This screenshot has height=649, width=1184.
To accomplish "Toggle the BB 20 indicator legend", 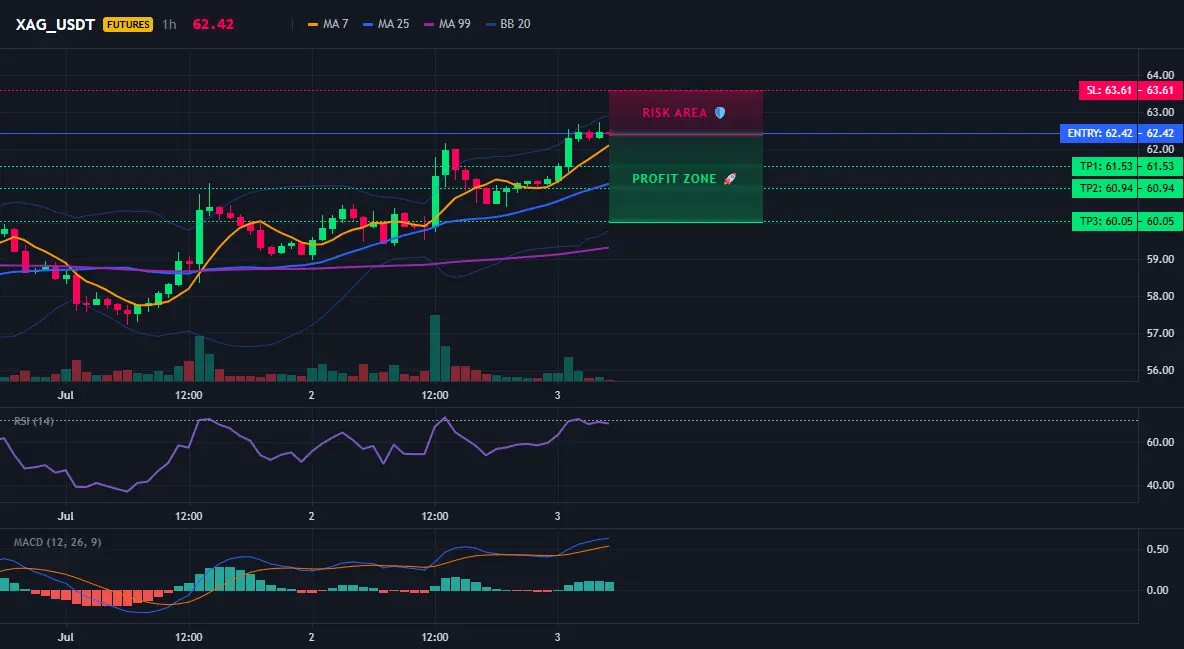I will point(508,24).
